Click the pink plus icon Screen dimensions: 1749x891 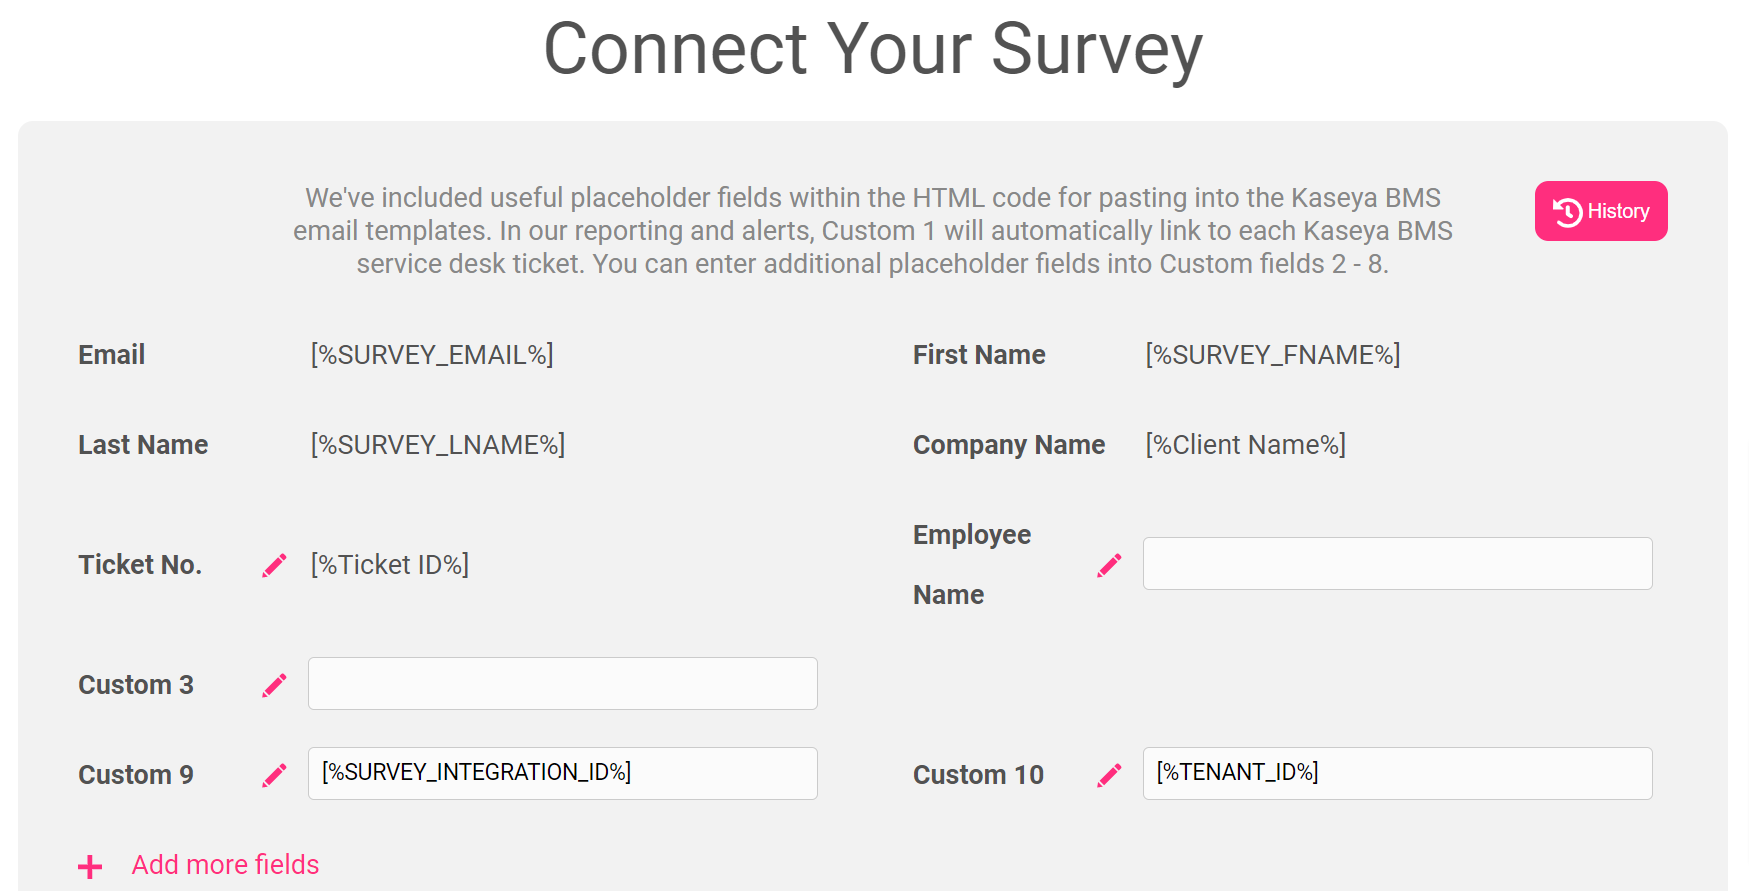[90, 866]
